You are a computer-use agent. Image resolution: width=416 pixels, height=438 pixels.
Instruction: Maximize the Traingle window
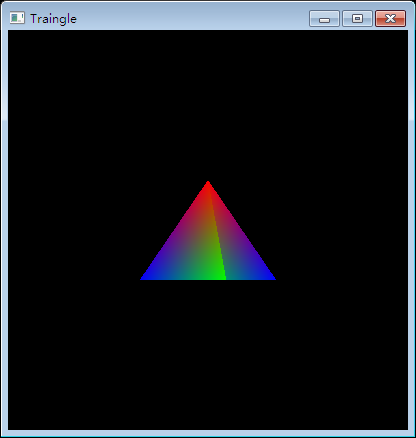pos(357,18)
